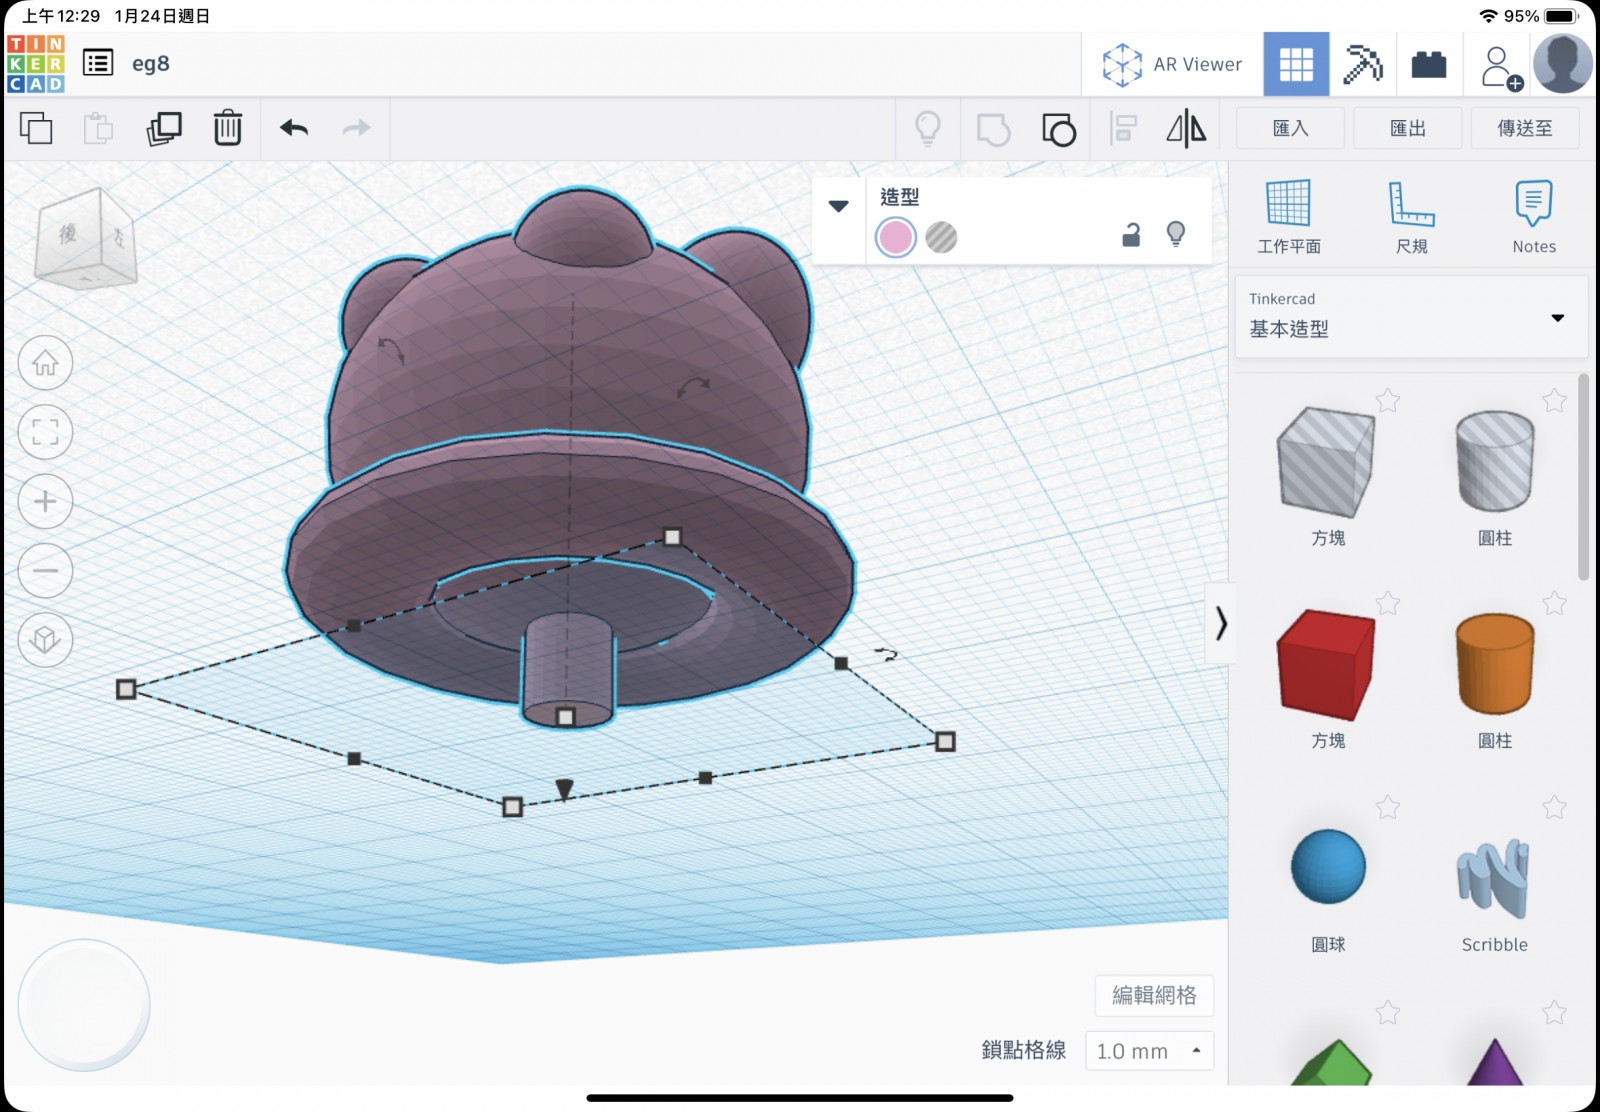
Task: Duplicate the selected shape
Action: [x=164, y=128]
